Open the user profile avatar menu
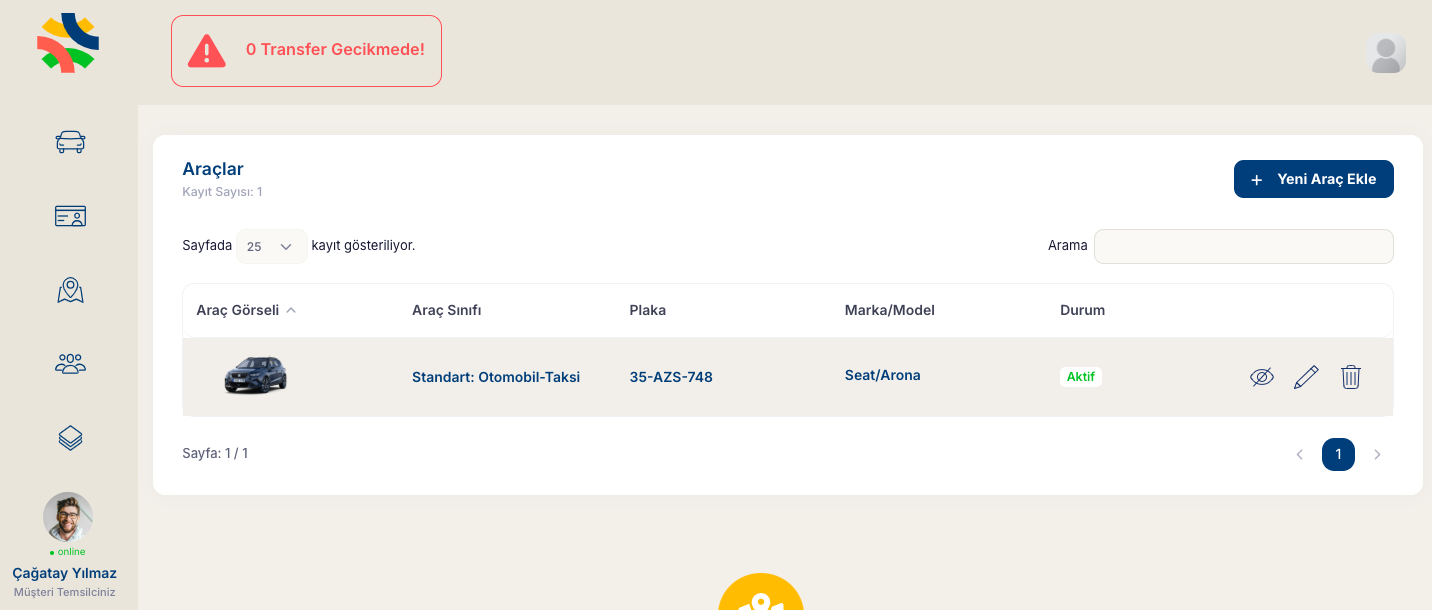Image resolution: width=1432 pixels, height=610 pixels. tap(1386, 54)
